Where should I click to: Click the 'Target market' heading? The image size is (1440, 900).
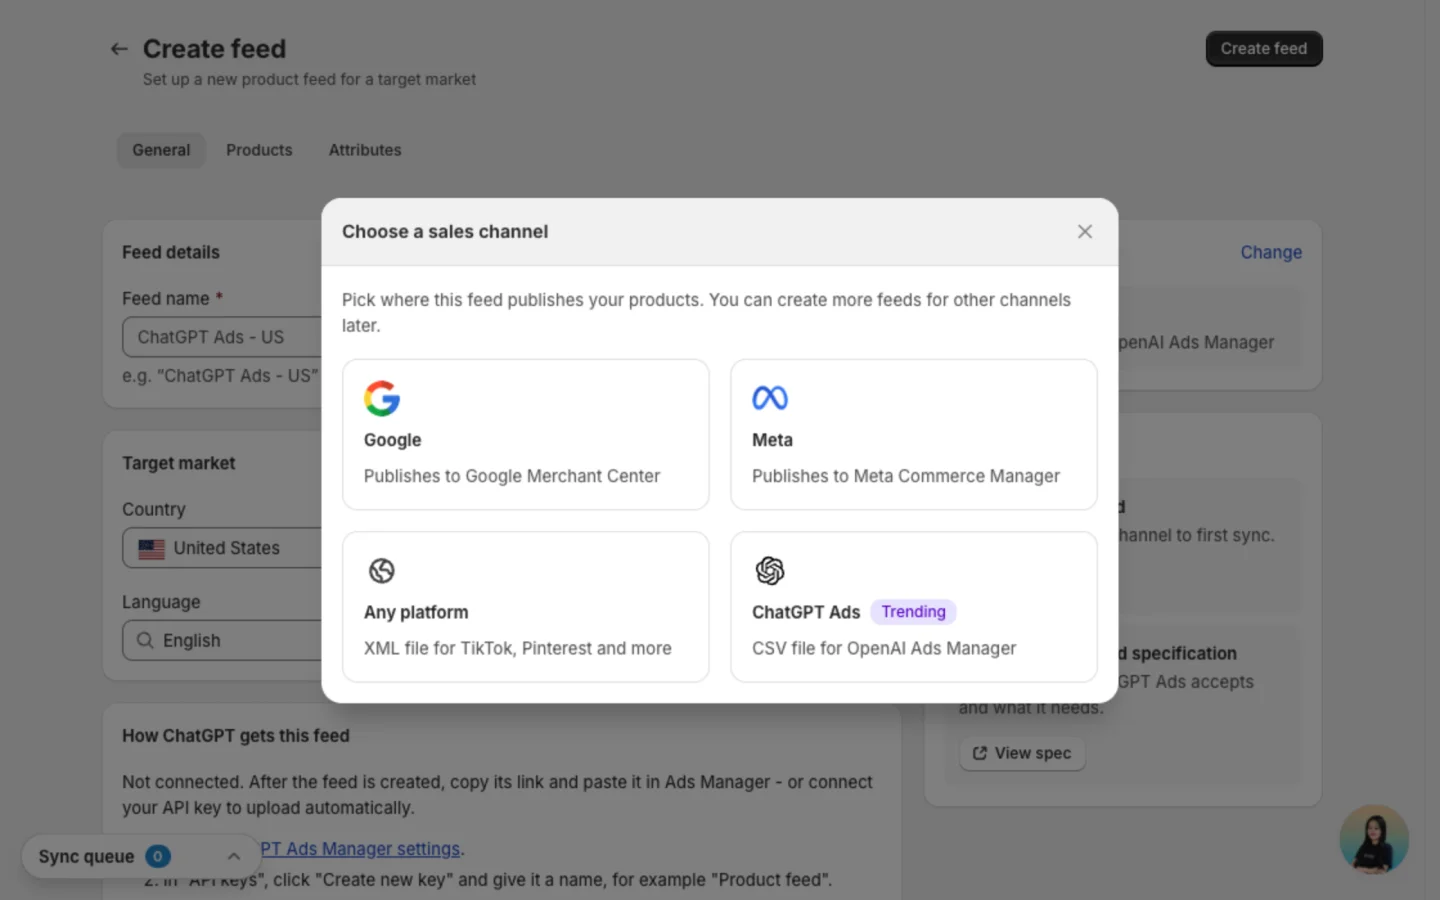pyautogui.click(x=179, y=463)
